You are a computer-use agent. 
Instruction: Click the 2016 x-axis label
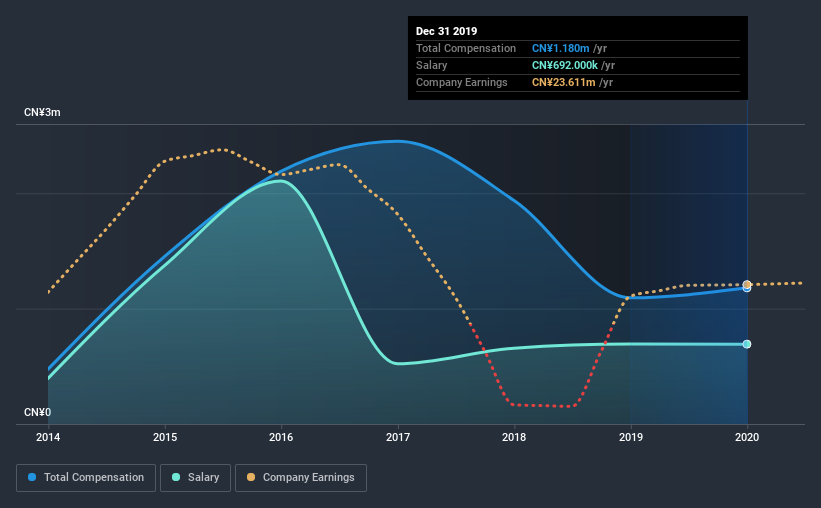281,437
